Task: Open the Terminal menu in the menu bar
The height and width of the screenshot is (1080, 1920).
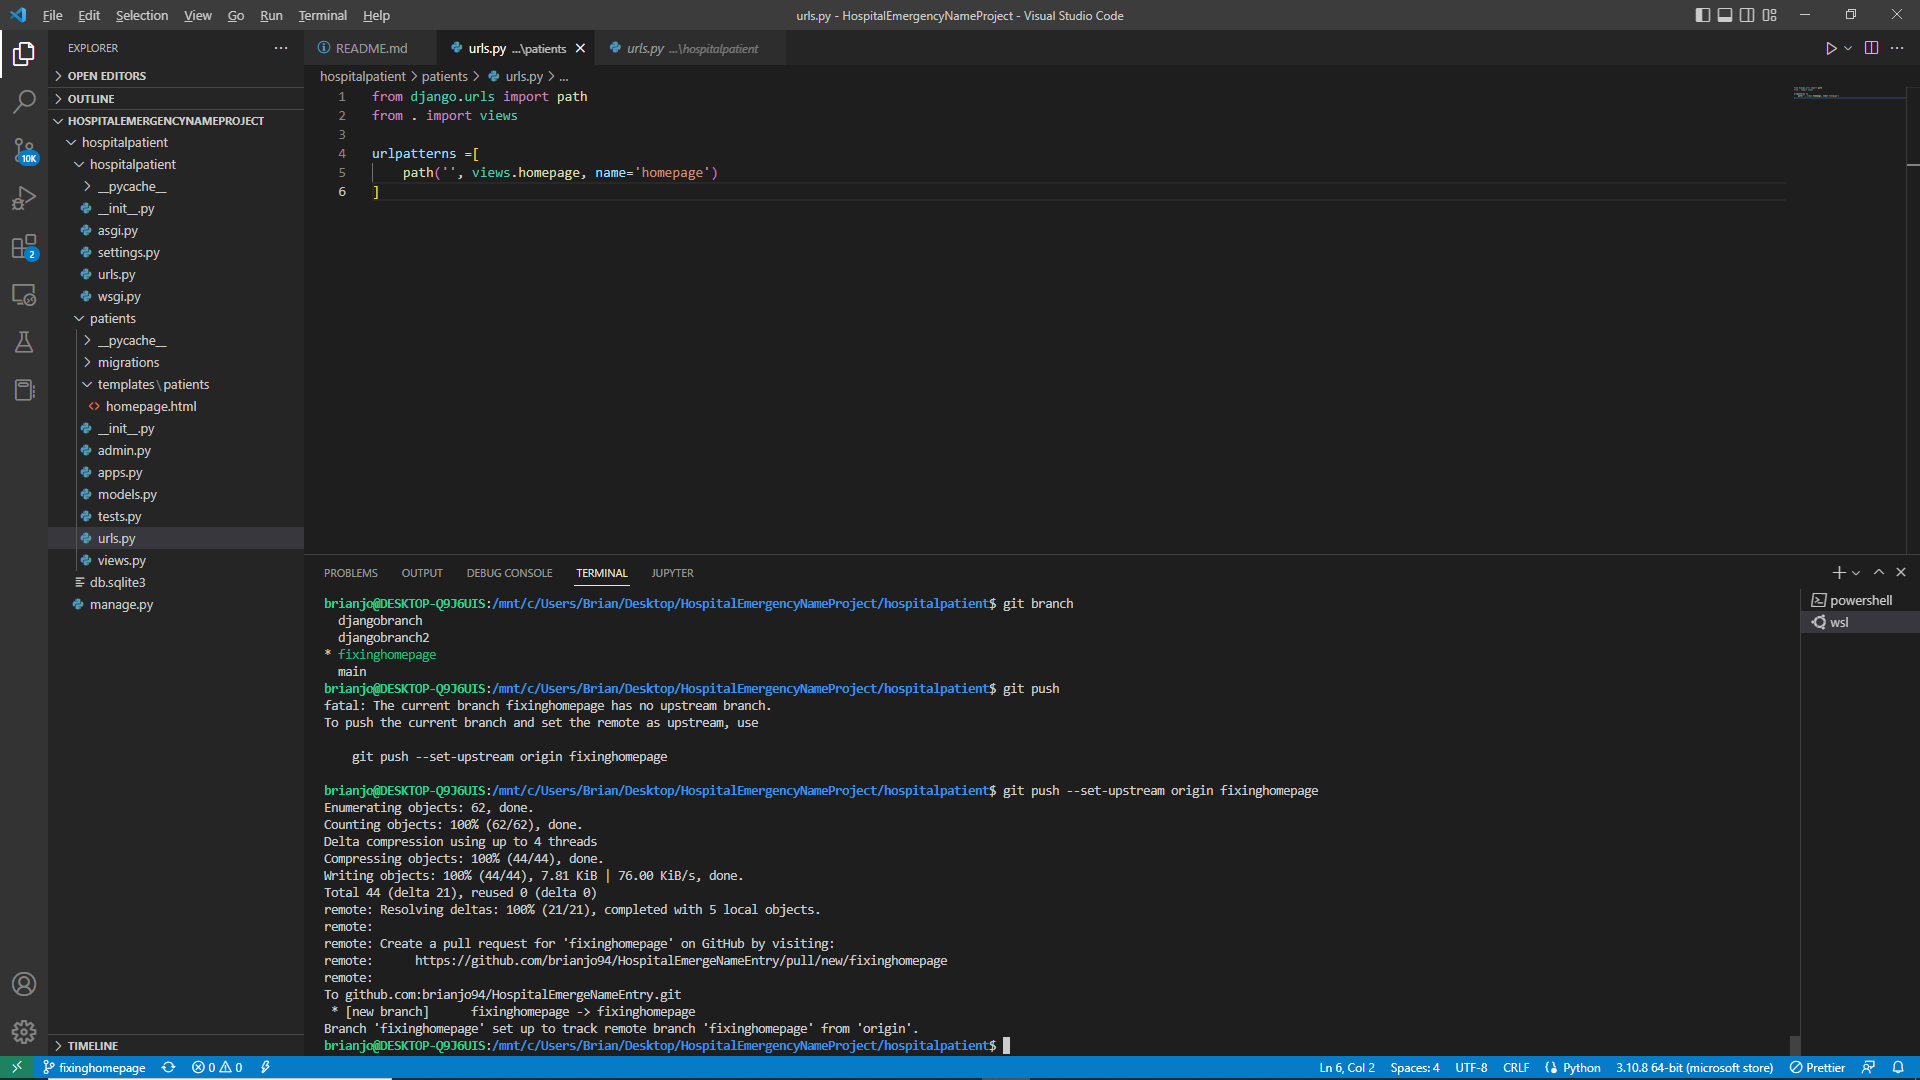Action: [322, 15]
